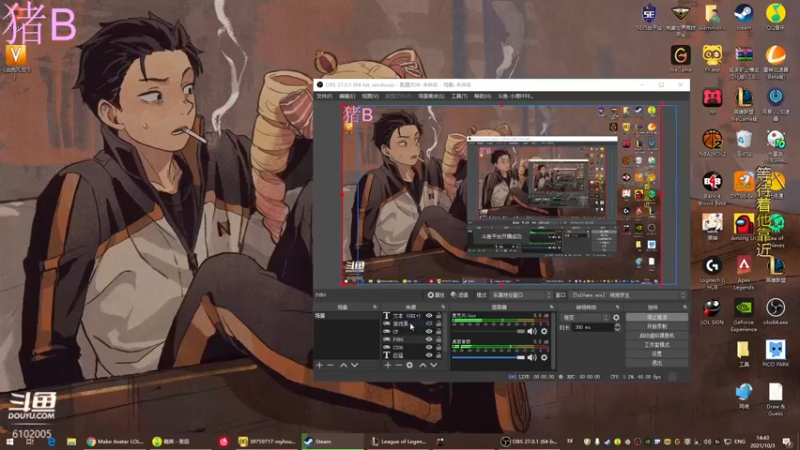Select the CF source row
The width and height of the screenshot is (800, 450).
pos(413,332)
